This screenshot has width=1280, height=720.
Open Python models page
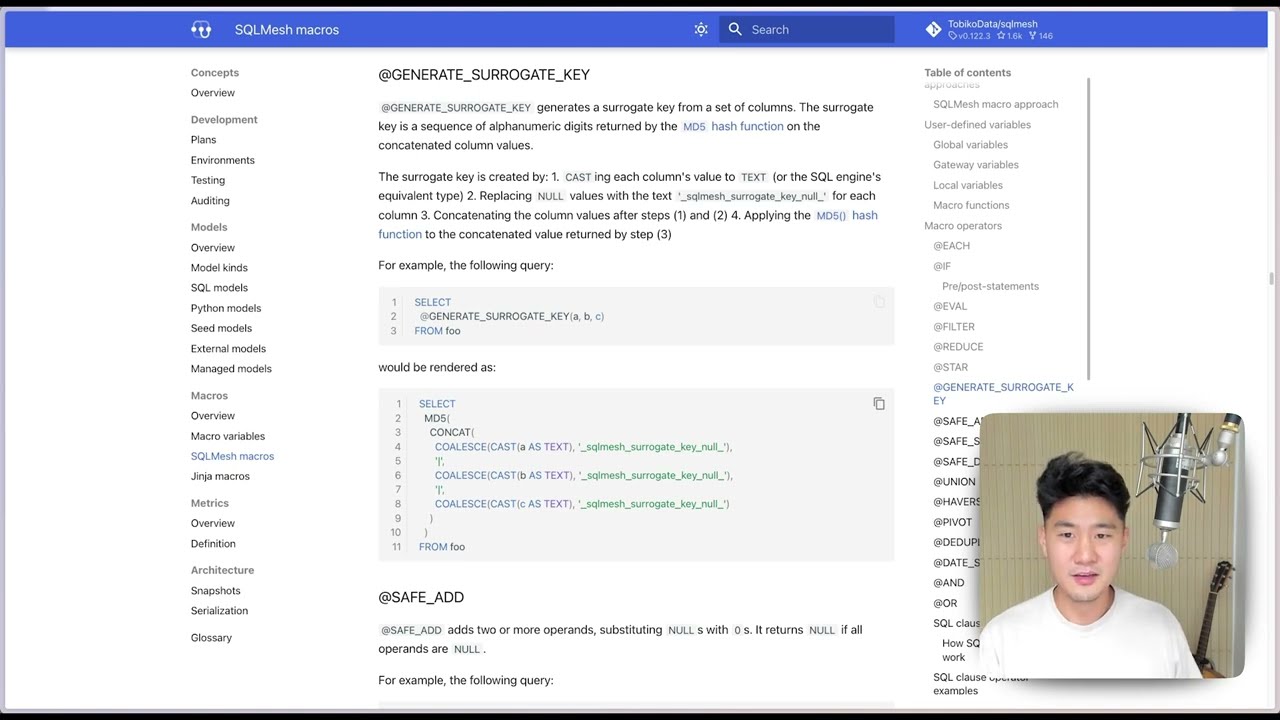[x=226, y=308]
